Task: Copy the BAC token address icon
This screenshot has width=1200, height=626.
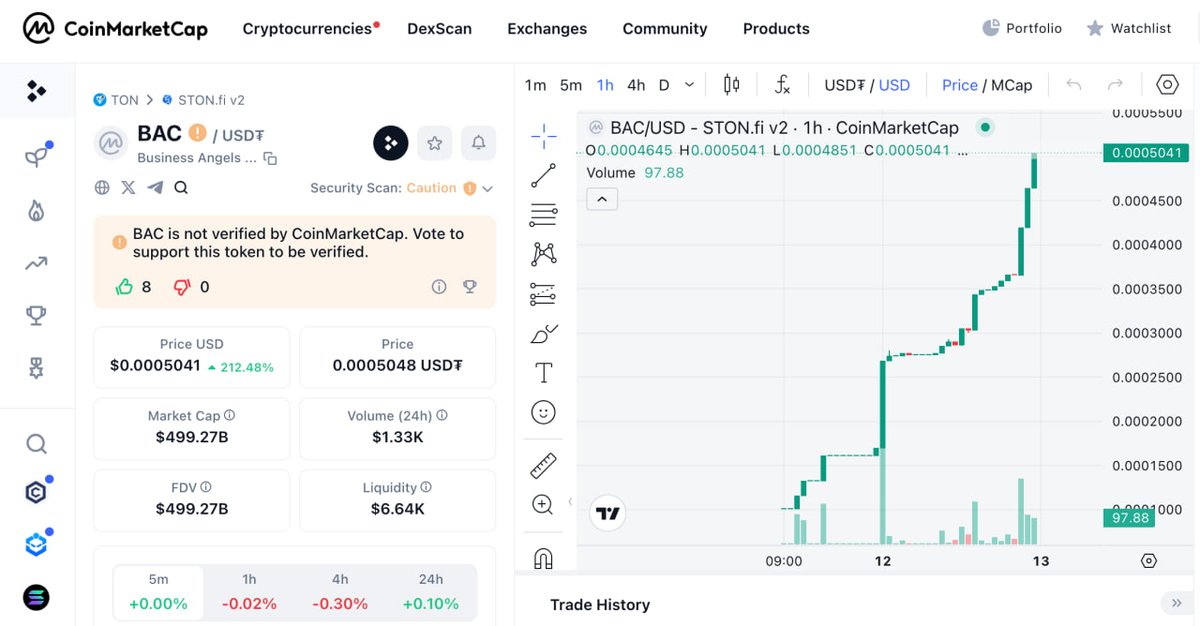Action: click(x=270, y=158)
